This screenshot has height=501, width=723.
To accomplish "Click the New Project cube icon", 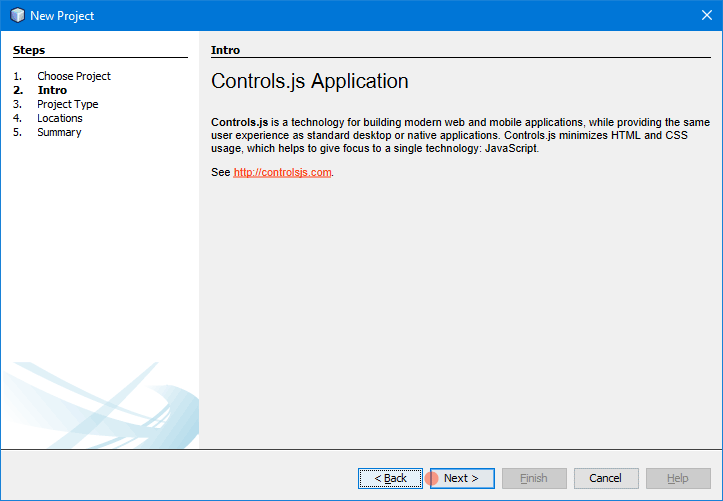I will 17,15.
